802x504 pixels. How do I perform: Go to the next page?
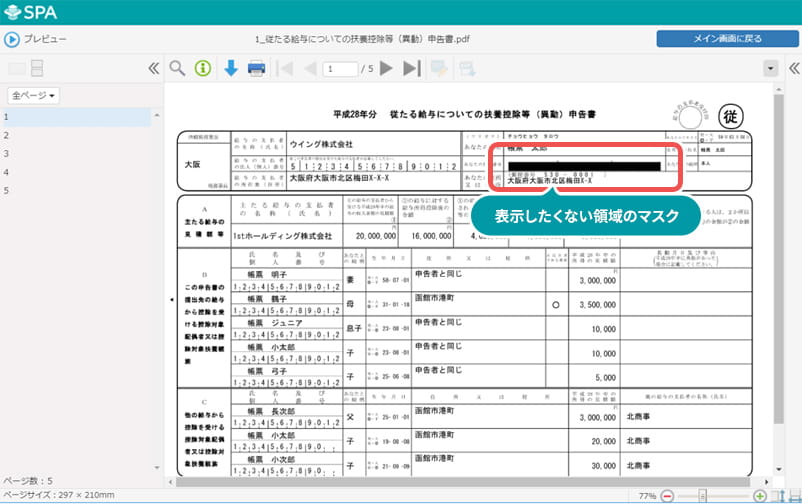387,68
